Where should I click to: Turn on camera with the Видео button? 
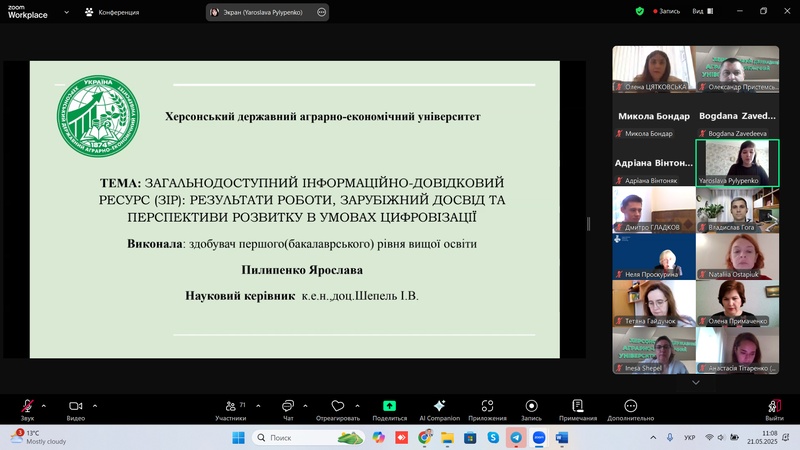[76, 410]
